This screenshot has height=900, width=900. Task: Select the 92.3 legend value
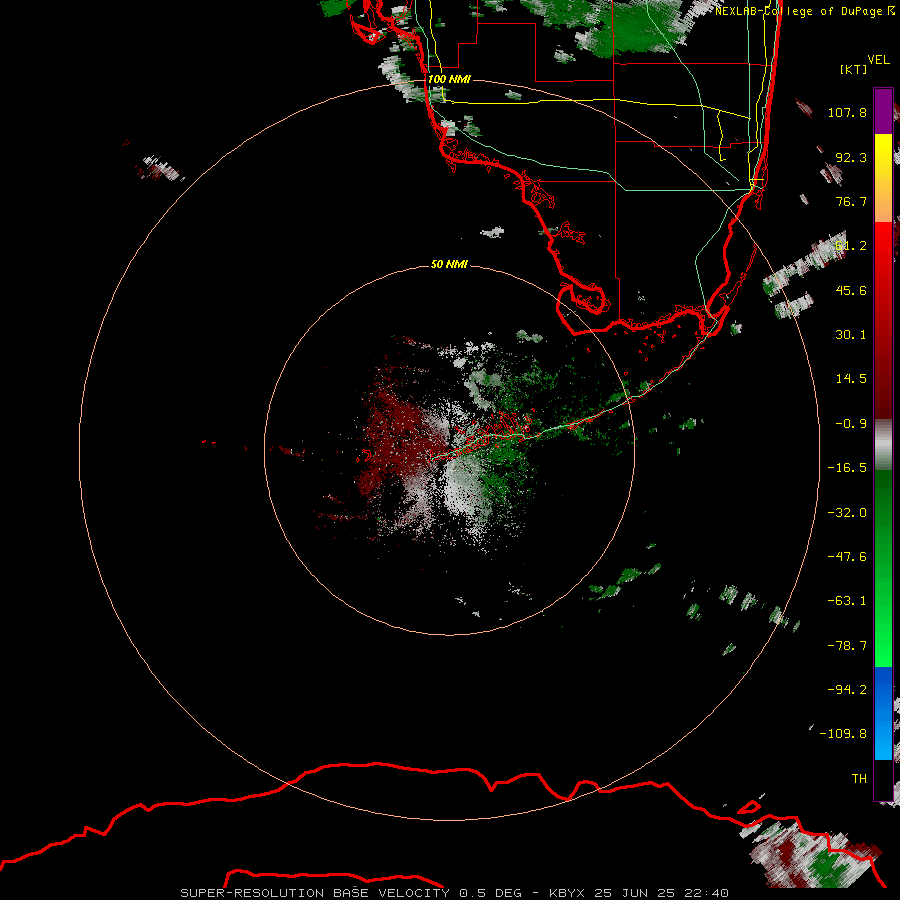851,157
